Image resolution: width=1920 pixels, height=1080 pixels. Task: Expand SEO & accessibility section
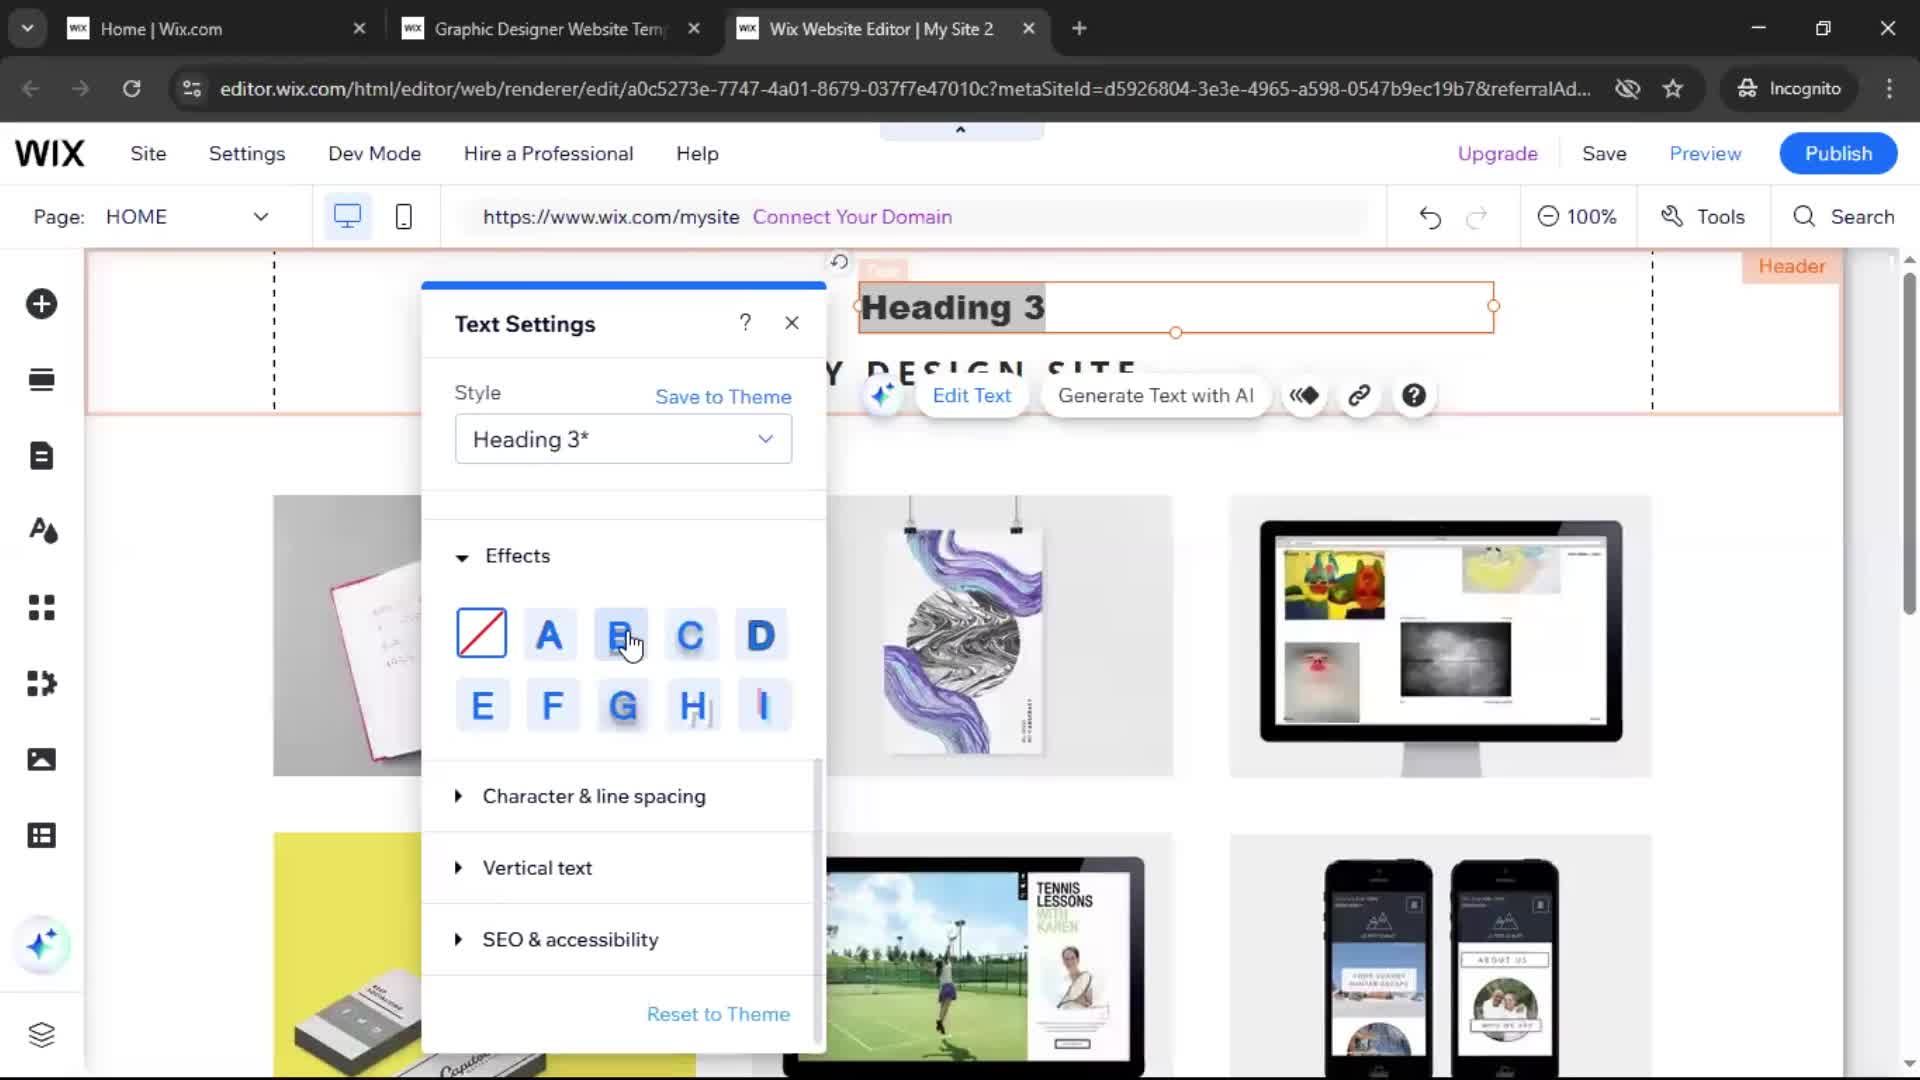623,940
